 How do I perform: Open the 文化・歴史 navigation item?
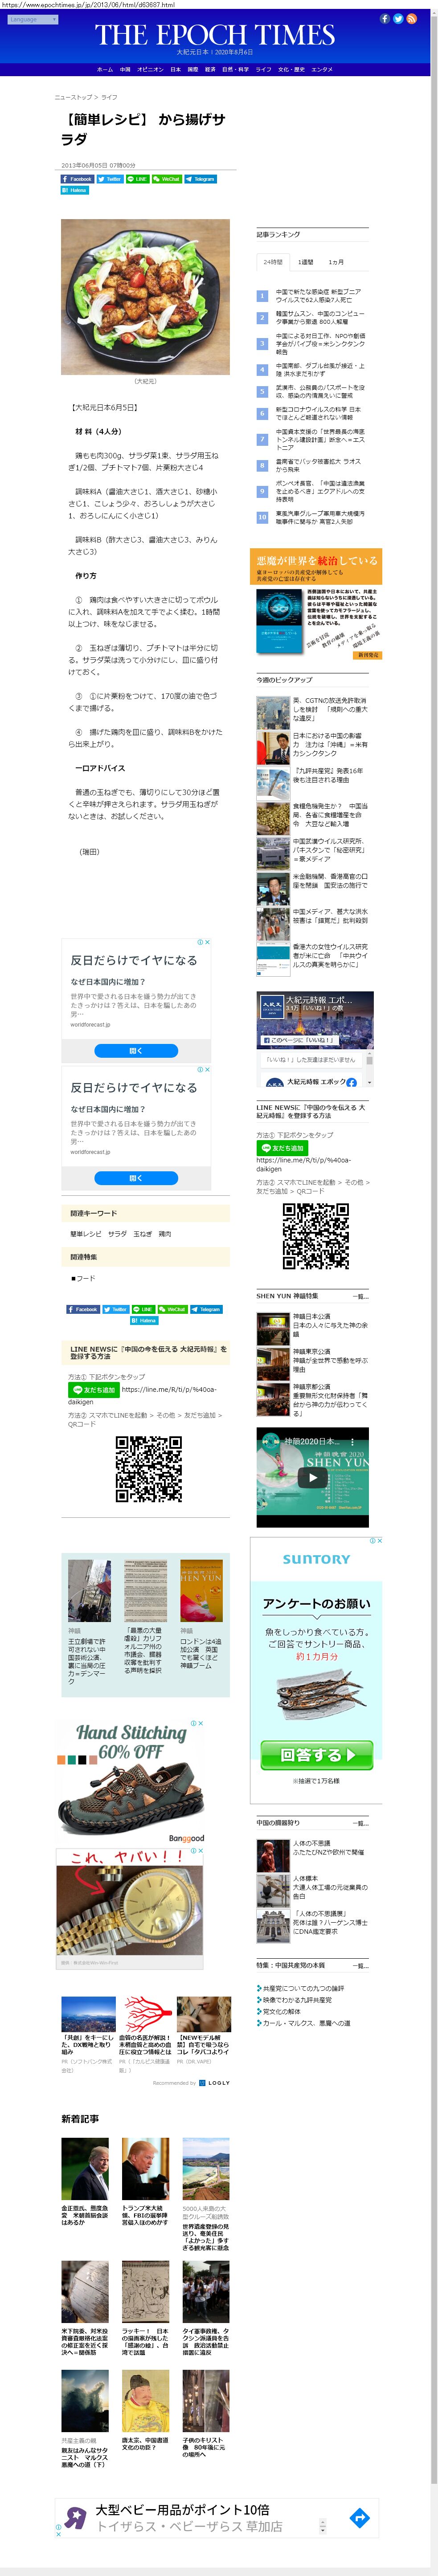291,70
